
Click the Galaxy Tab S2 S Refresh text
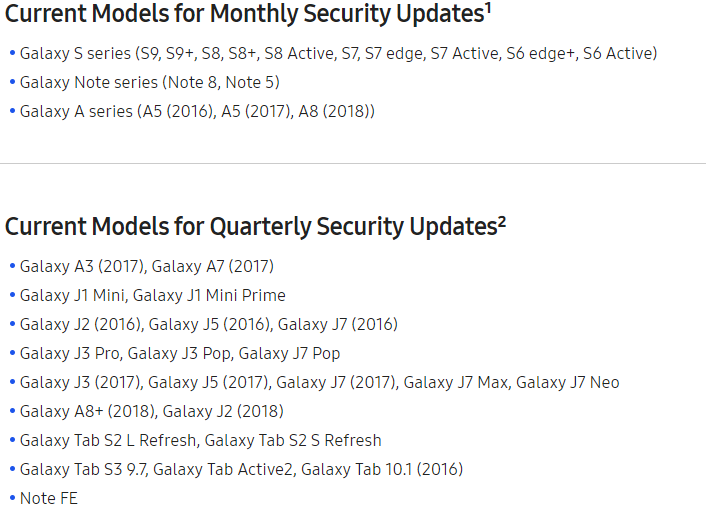304,440
